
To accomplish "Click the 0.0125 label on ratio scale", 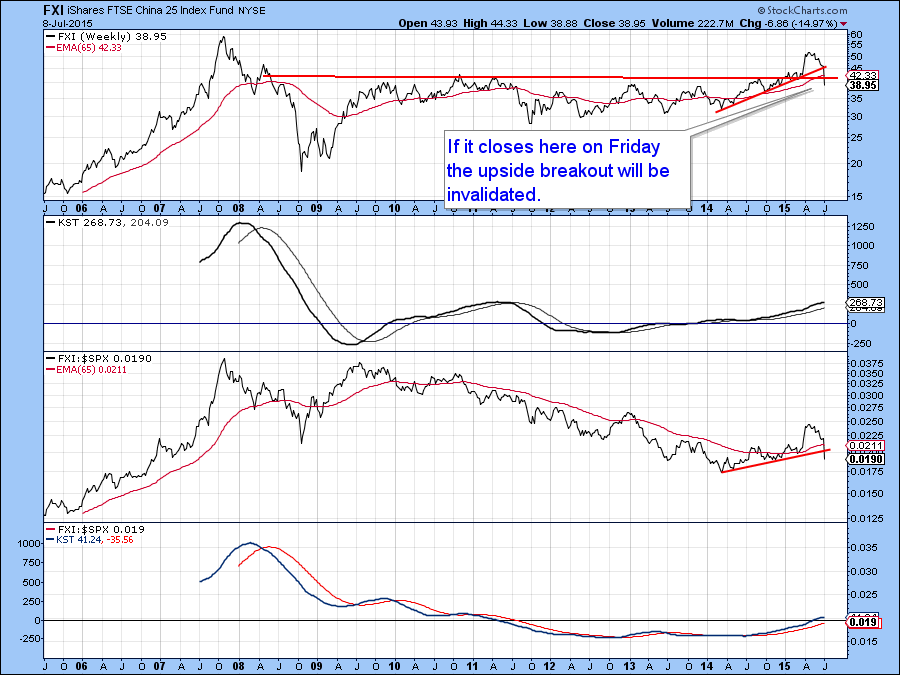I will click(x=867, y=518).
